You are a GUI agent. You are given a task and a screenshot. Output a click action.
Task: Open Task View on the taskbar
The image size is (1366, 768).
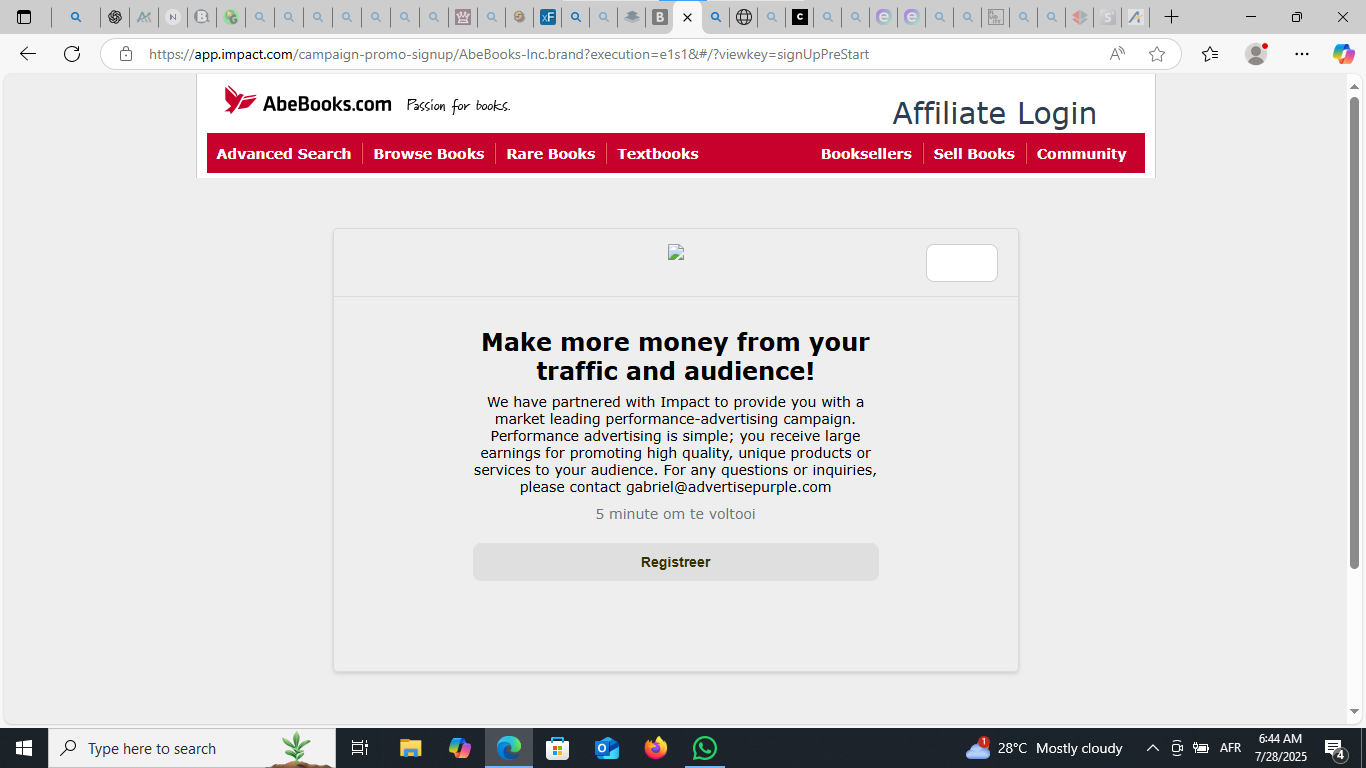point(360,748)
